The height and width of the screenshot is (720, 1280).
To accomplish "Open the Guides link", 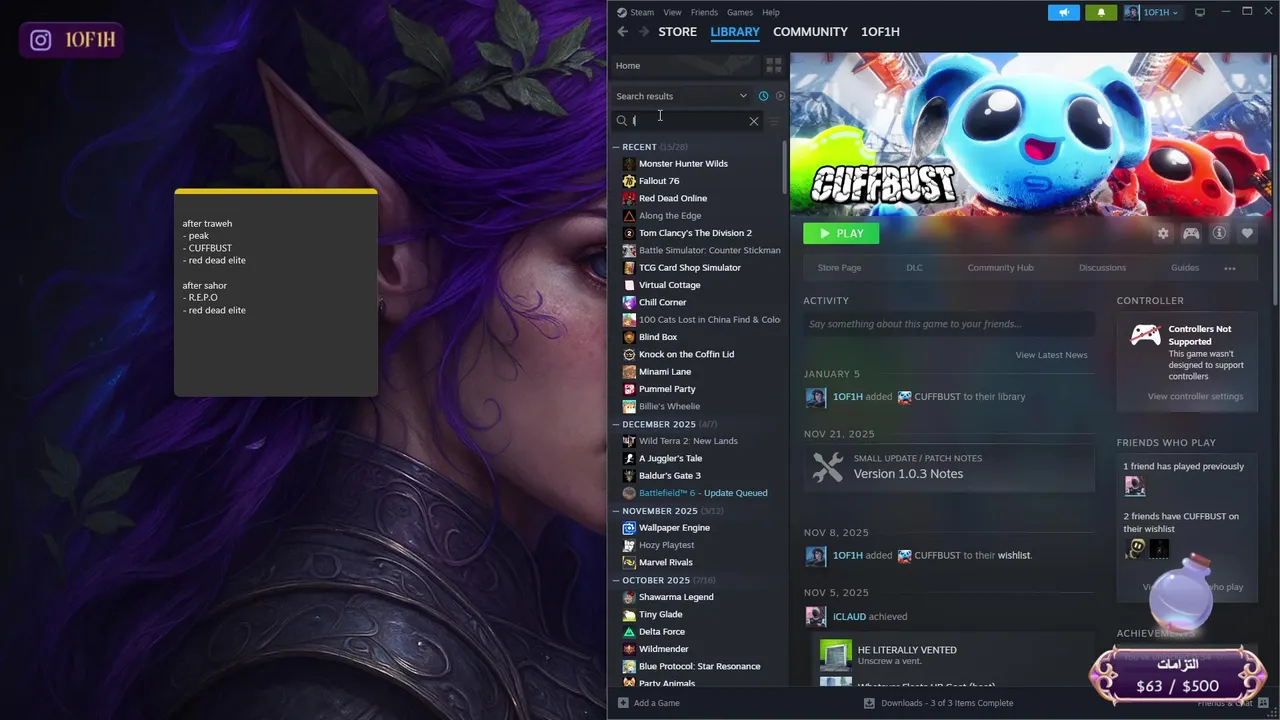I will coord(1185,268).
